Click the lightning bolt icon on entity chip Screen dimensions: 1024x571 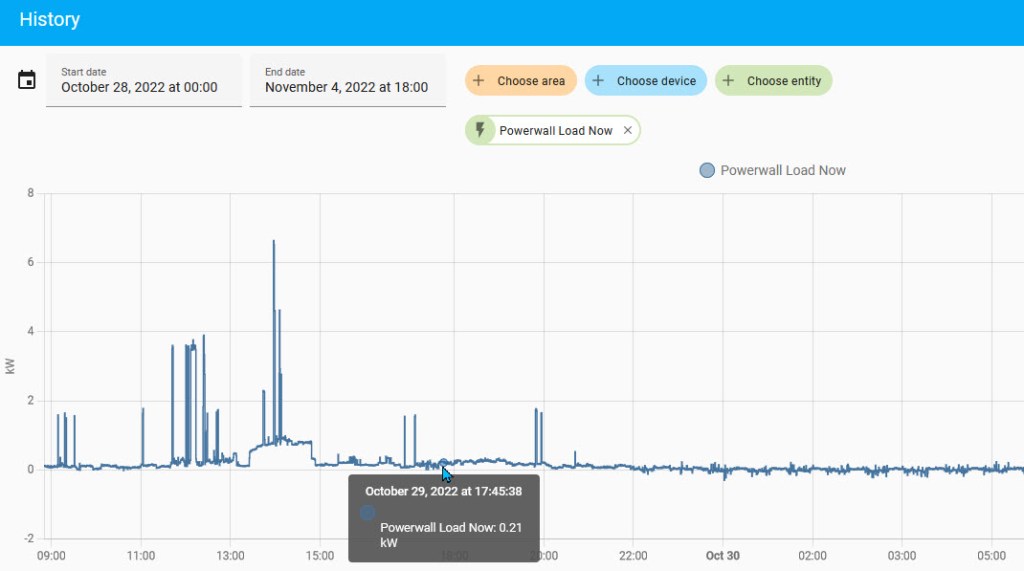pyautogui.click(x=481, y=131)
